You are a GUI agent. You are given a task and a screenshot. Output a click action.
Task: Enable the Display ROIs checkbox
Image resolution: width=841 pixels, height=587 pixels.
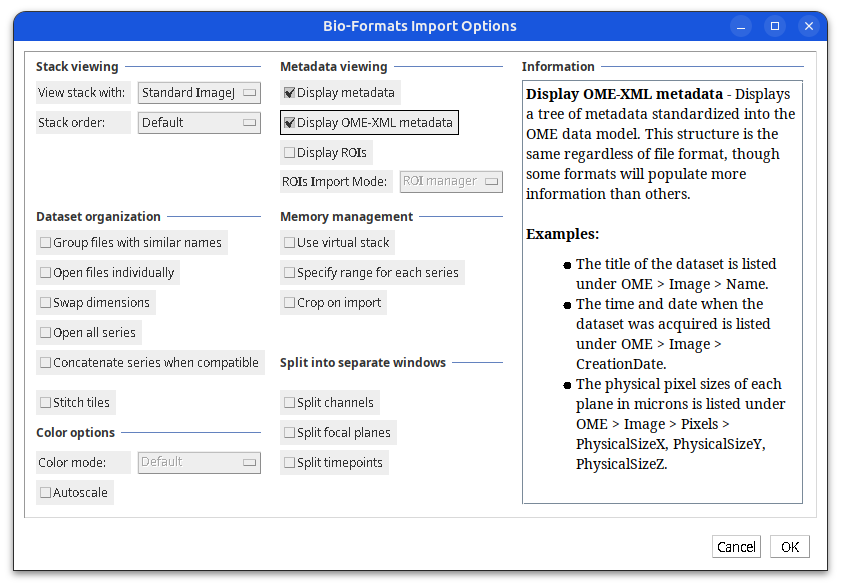(290, 153)
